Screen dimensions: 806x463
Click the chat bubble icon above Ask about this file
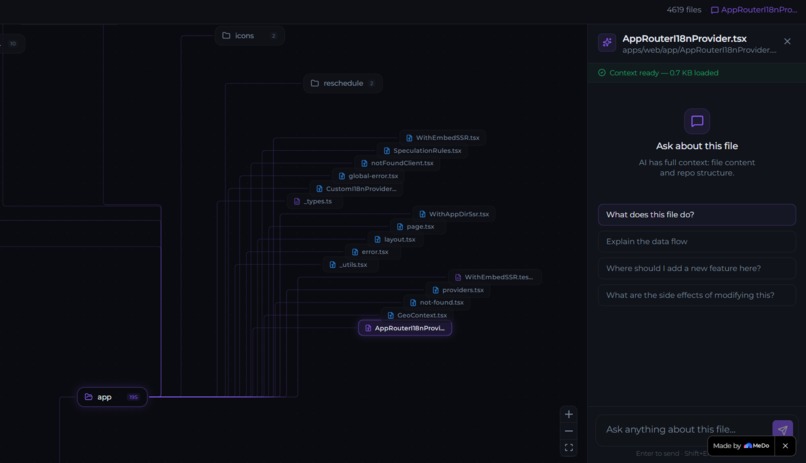tap(697, 121)
